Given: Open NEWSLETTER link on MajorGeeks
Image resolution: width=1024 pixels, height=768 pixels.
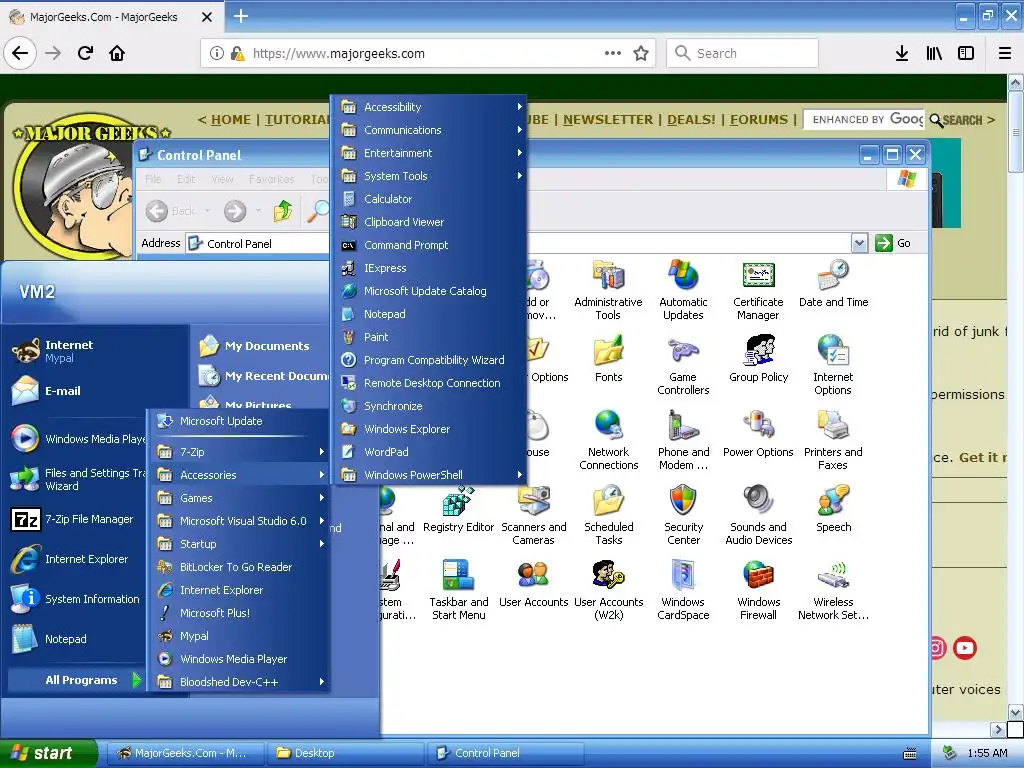Looking at the screenshot, I should [608, 120].
